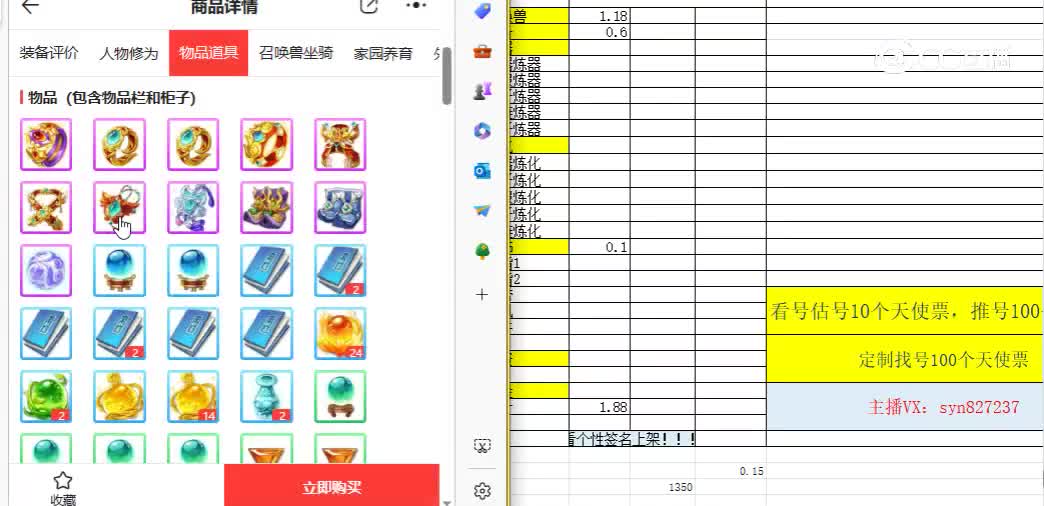This screenshot has height=506, width=1044.
Task: Select the spreadsheet cell containing 1.18
Action: (x=599, y=15)
